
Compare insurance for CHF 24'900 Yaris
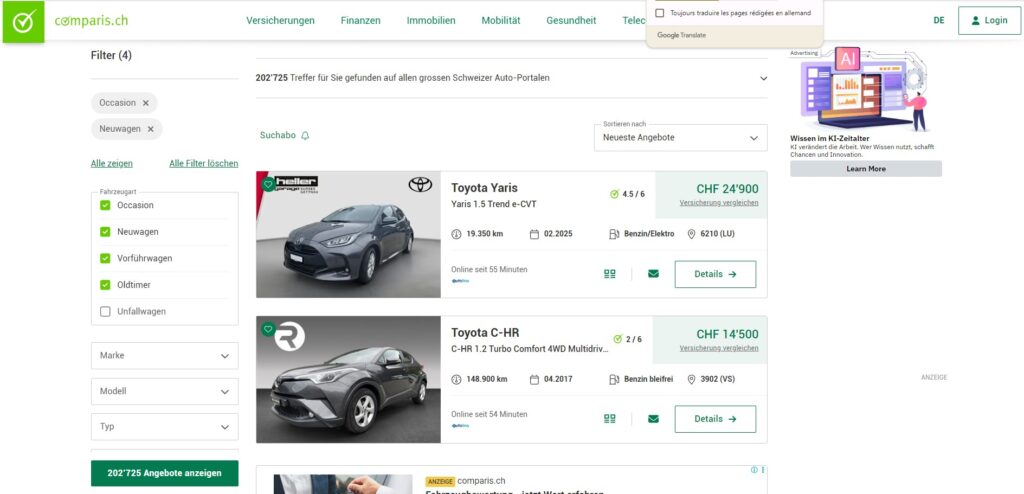pos(719,203)
